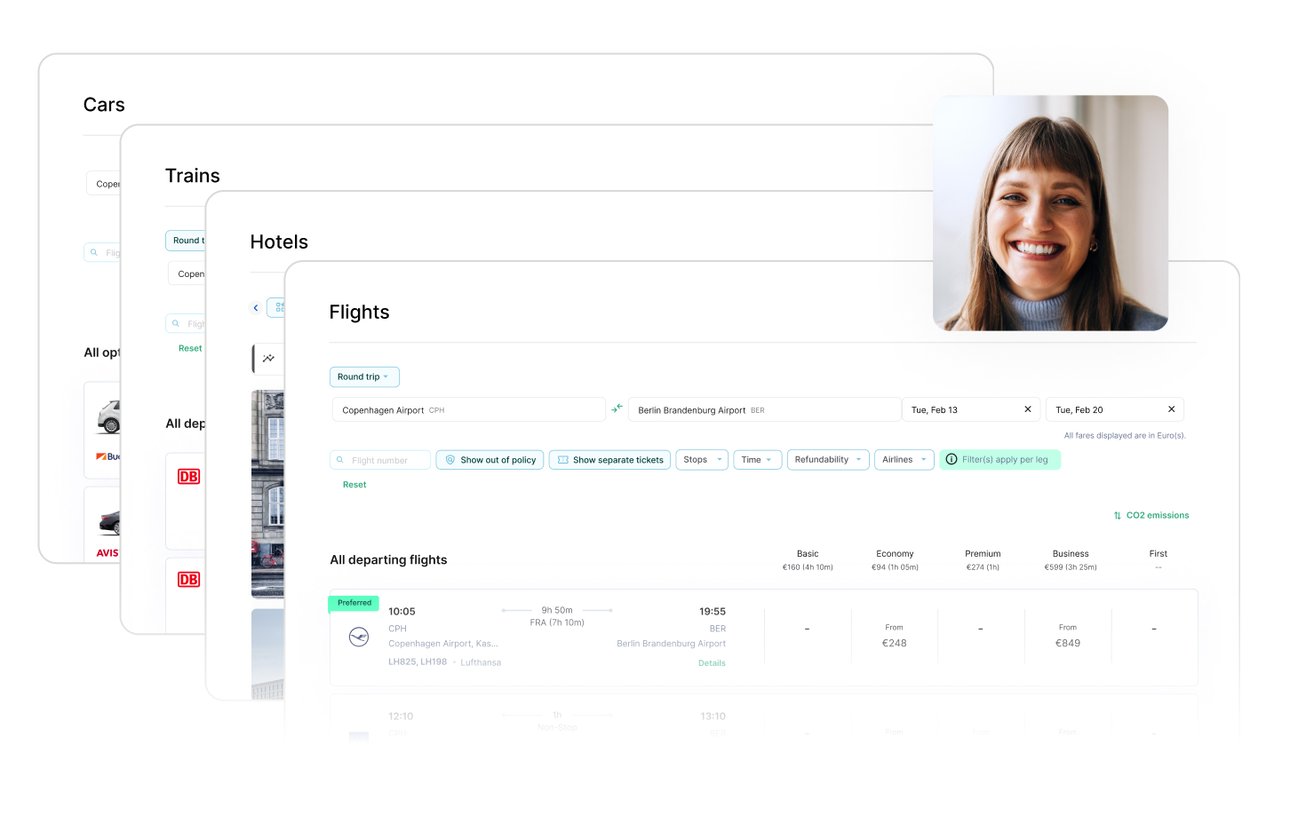Toggle Show separate tickets filter
This screenshot has width=1290, height=824.
610,460
